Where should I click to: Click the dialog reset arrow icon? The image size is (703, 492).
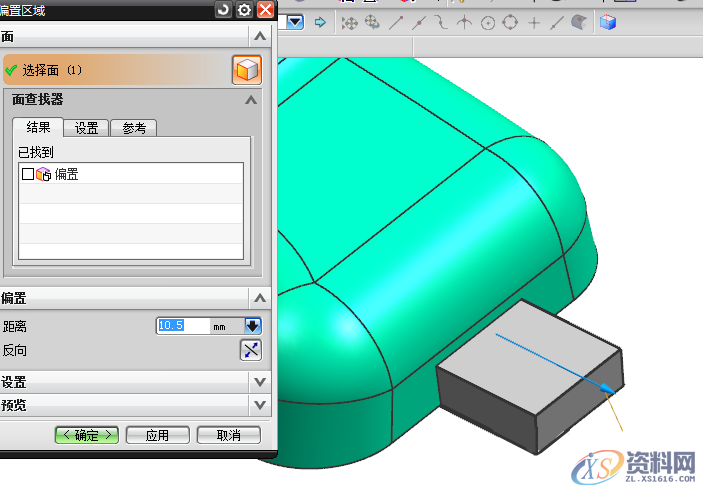(223, 10)
